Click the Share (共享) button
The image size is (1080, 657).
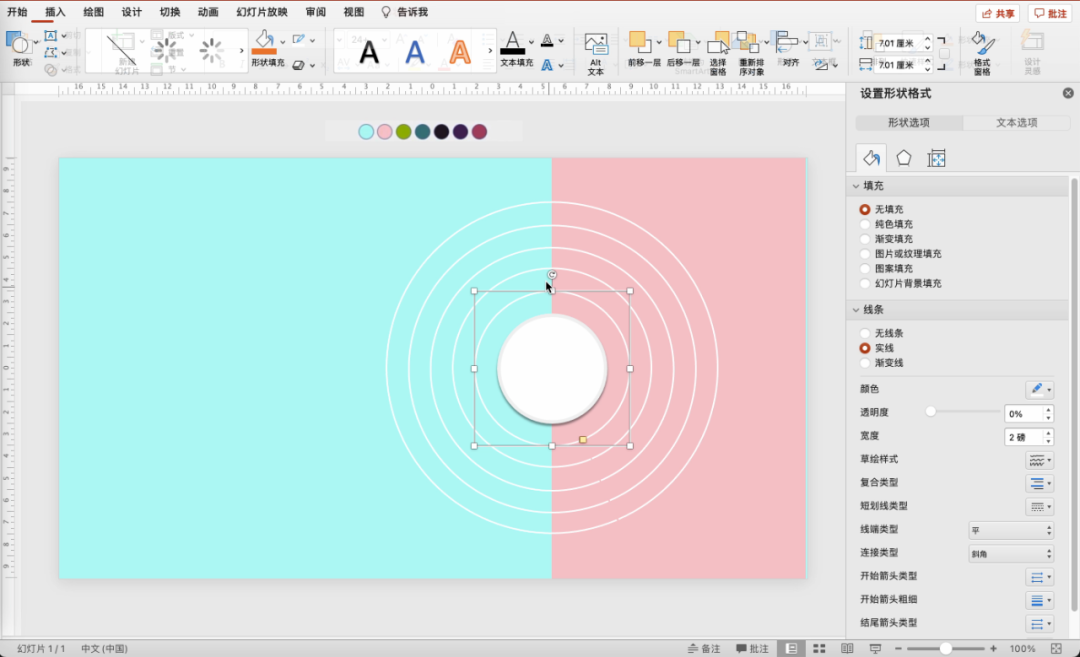[997, 13]
